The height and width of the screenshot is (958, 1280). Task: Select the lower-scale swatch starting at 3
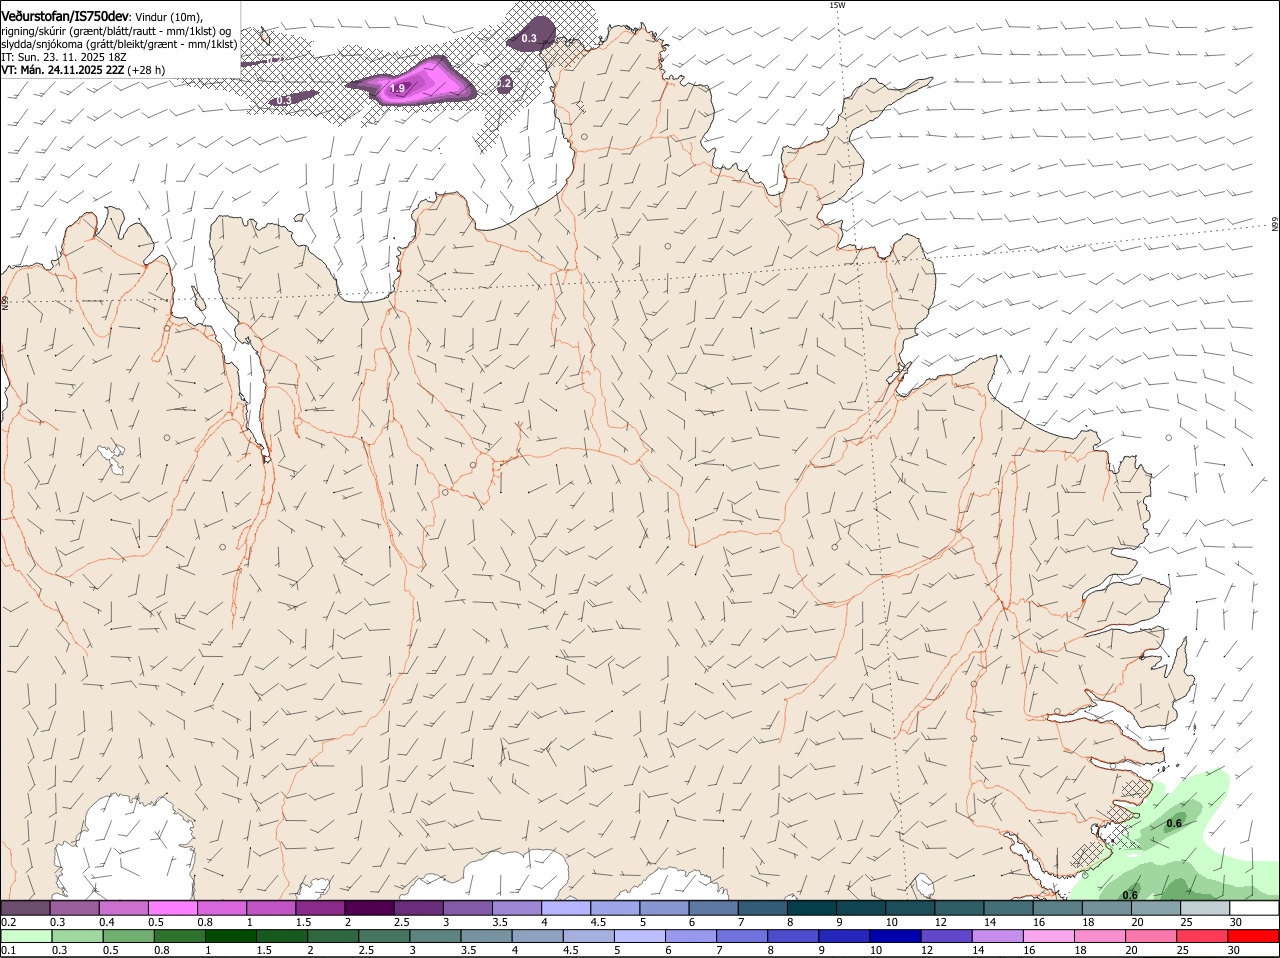click(435, 936)
